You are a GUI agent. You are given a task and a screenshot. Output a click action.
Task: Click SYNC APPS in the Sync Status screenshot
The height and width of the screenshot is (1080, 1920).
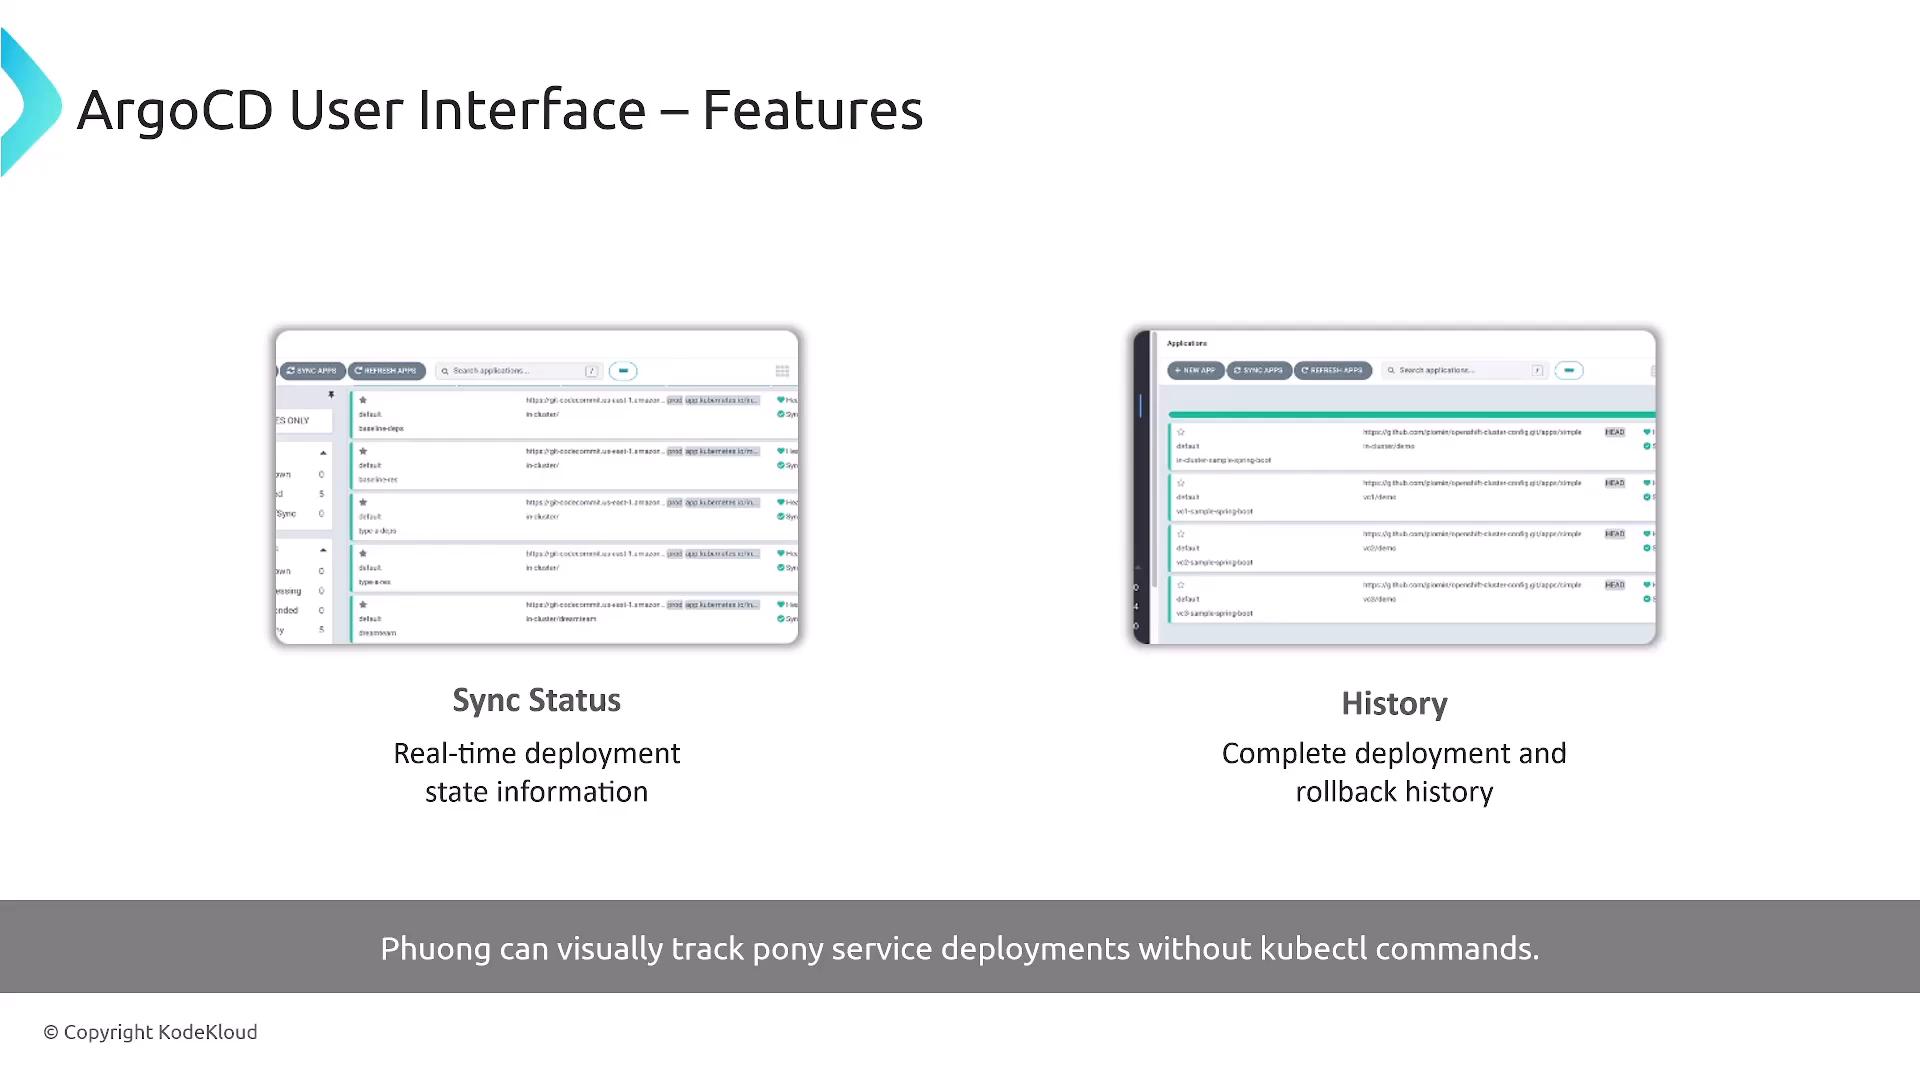[313, 371]
